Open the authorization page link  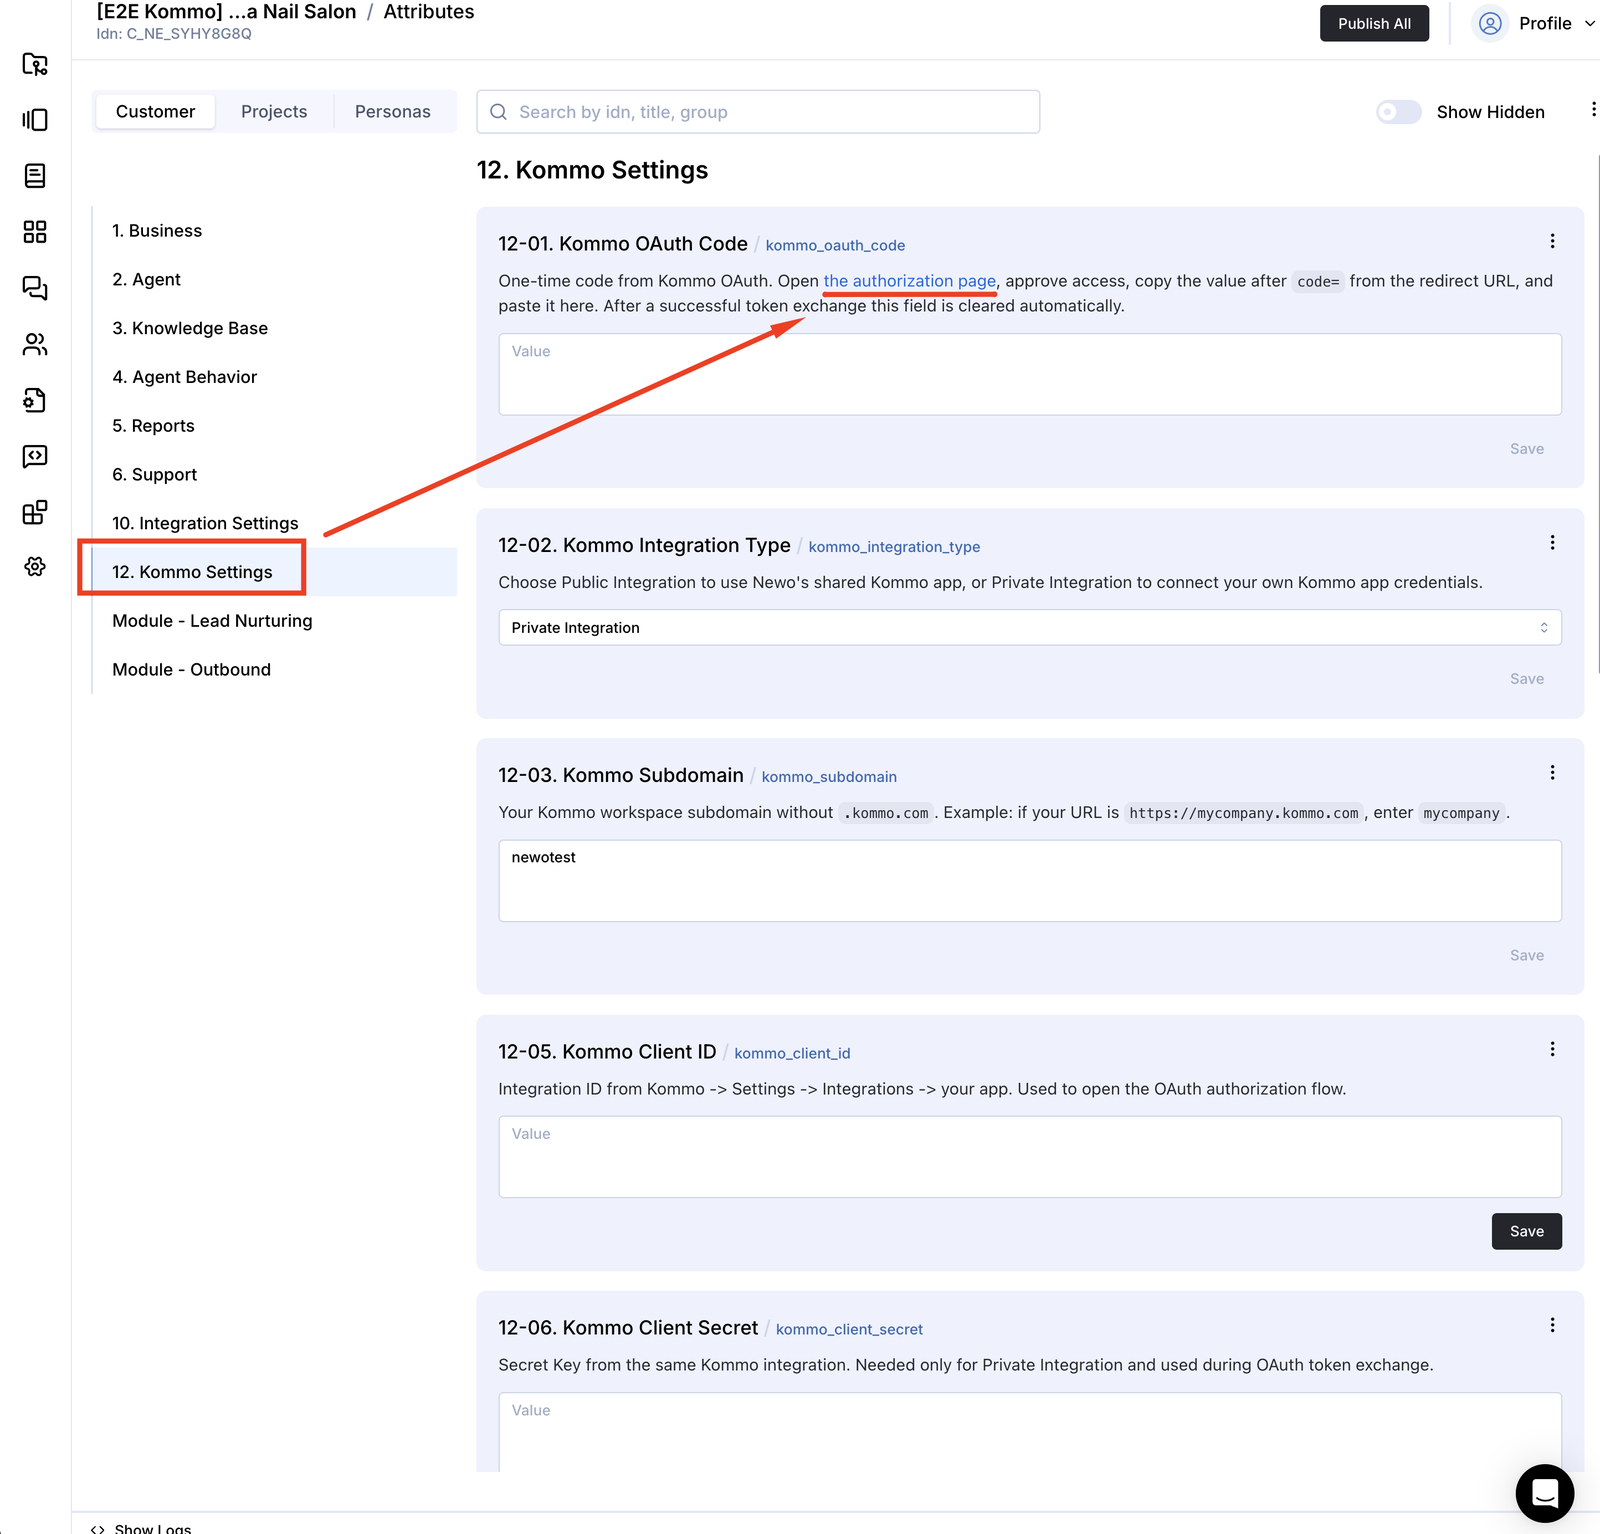909,281
